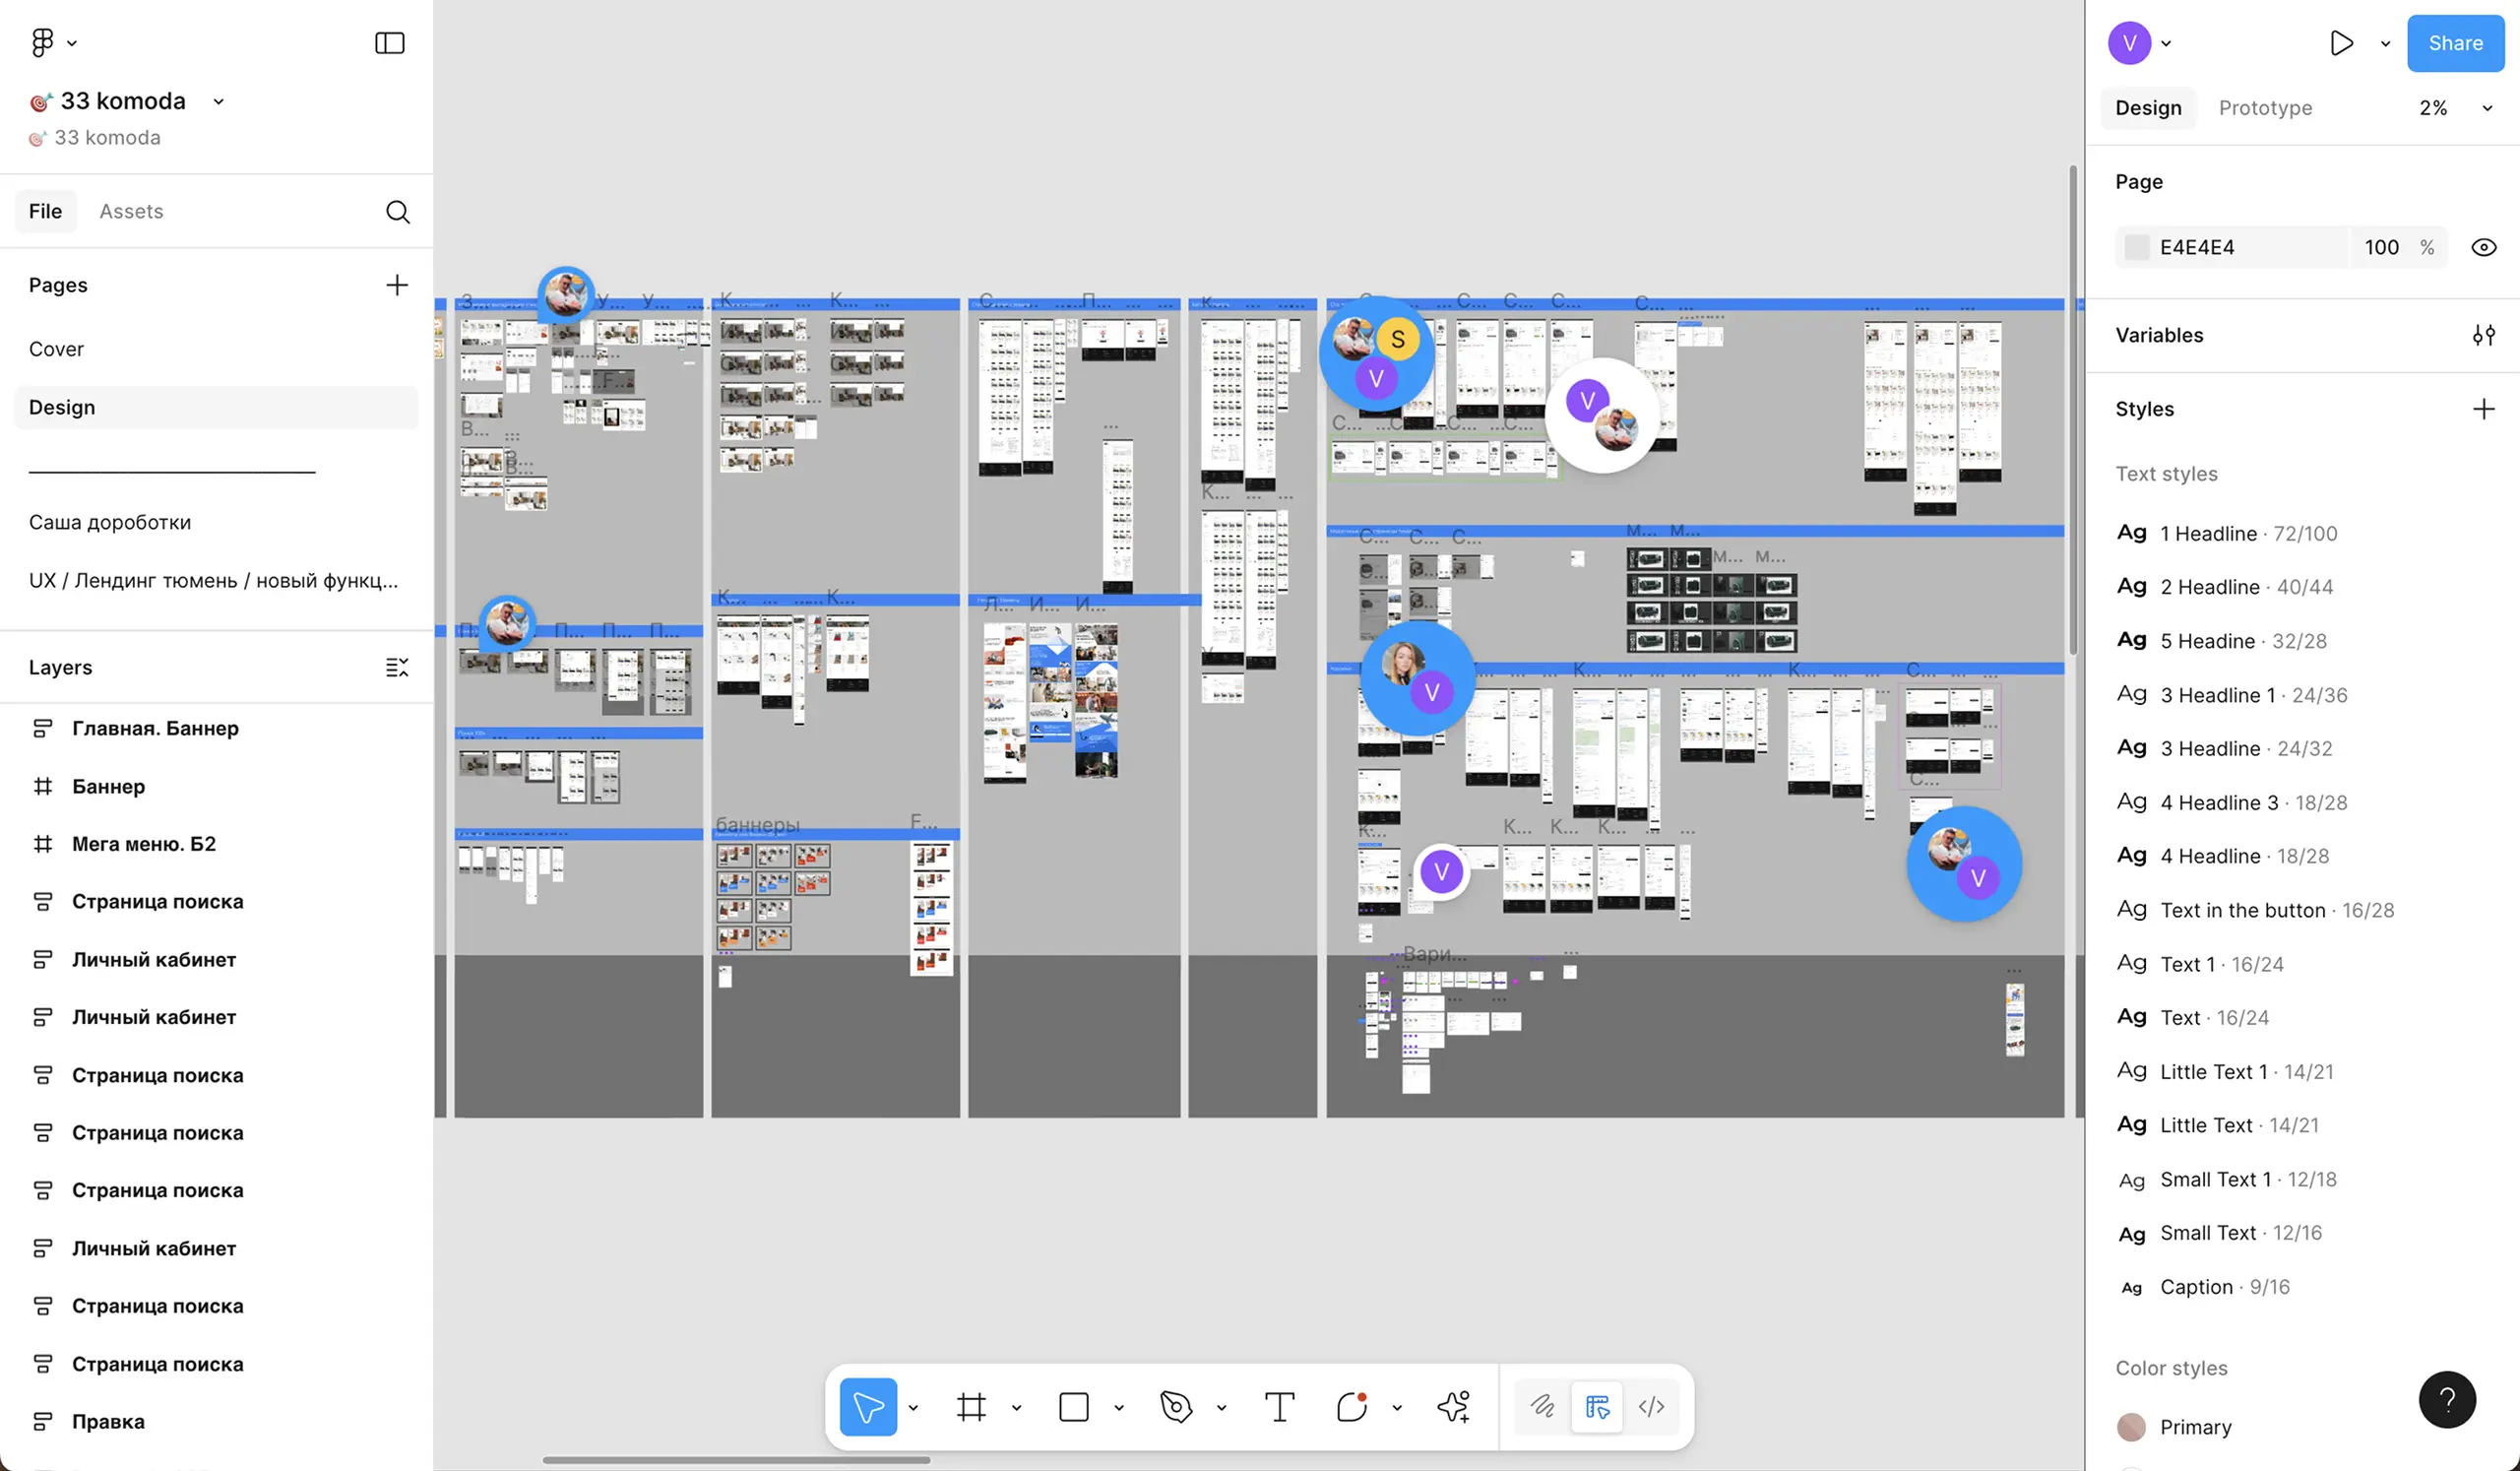The width and height of the screenshot is (2520, 1471).
Task: Toggle the sidebar minimize UI icon
Action: (x=389, y=43)
